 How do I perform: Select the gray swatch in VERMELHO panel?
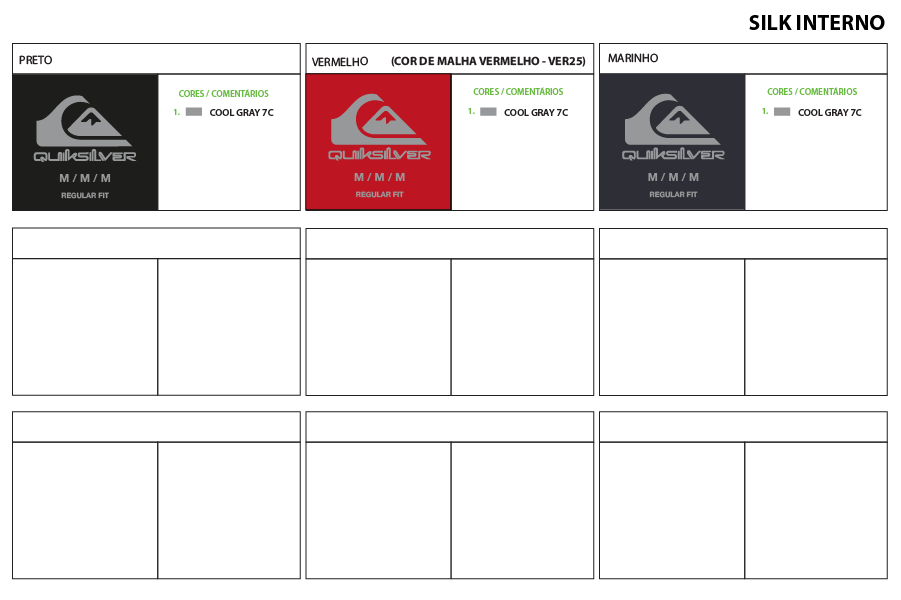488,112
